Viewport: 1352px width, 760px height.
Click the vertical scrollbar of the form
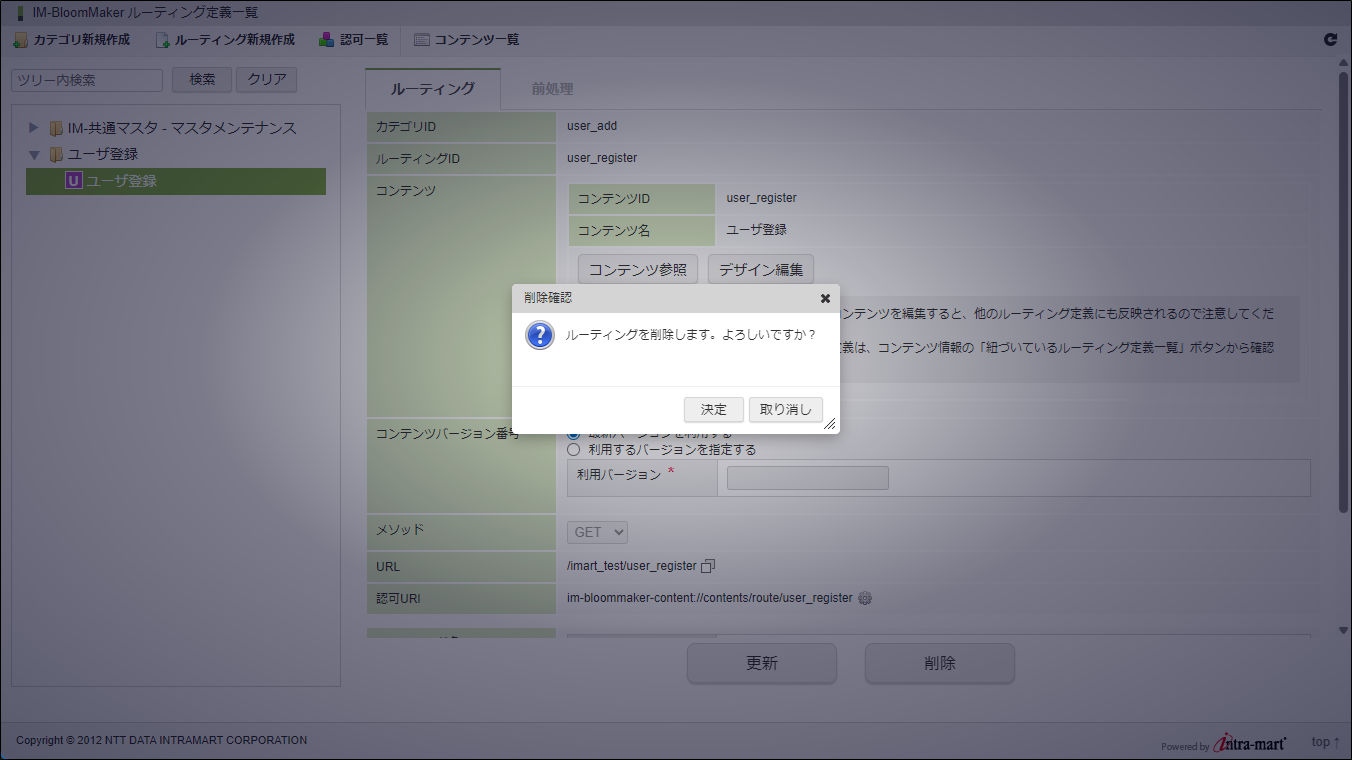coord(1343,290)
